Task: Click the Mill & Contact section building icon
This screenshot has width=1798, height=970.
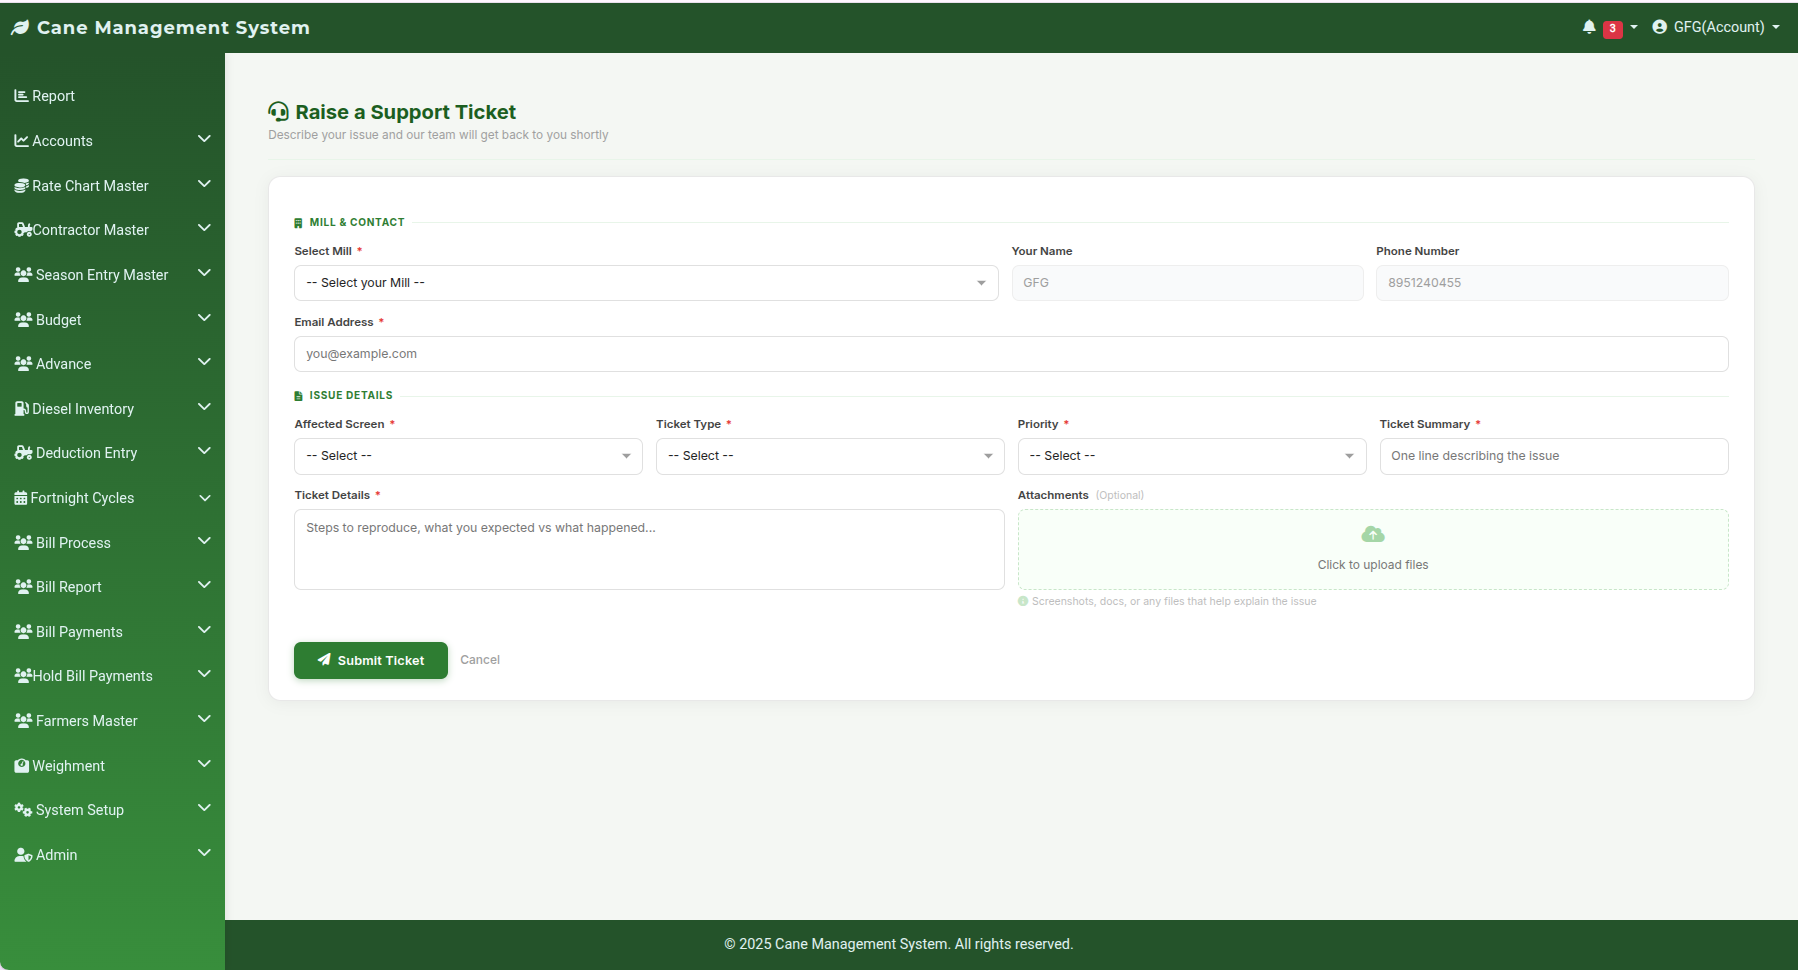Action: point(298,223)
